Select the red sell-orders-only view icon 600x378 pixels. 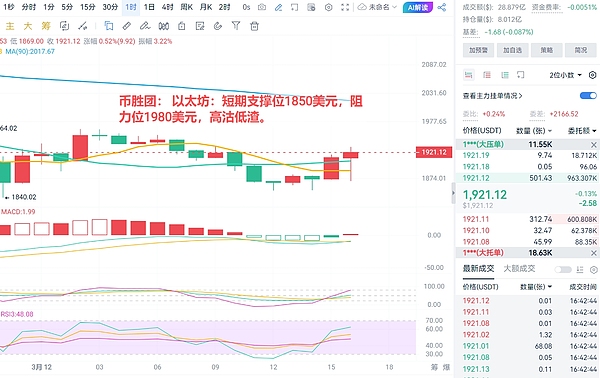point(487,75)
